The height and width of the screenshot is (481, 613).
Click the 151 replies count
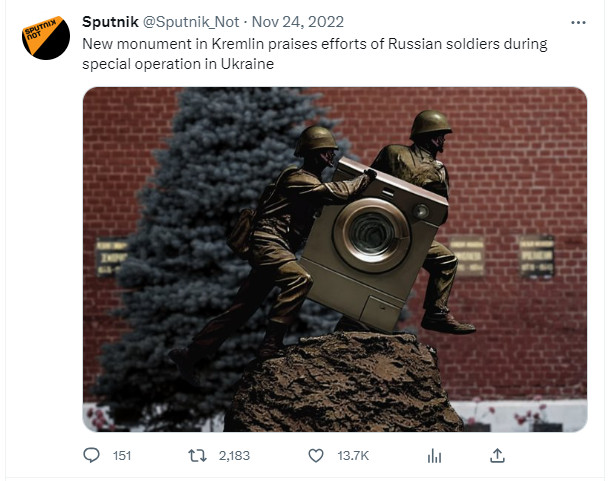point(122,456)
